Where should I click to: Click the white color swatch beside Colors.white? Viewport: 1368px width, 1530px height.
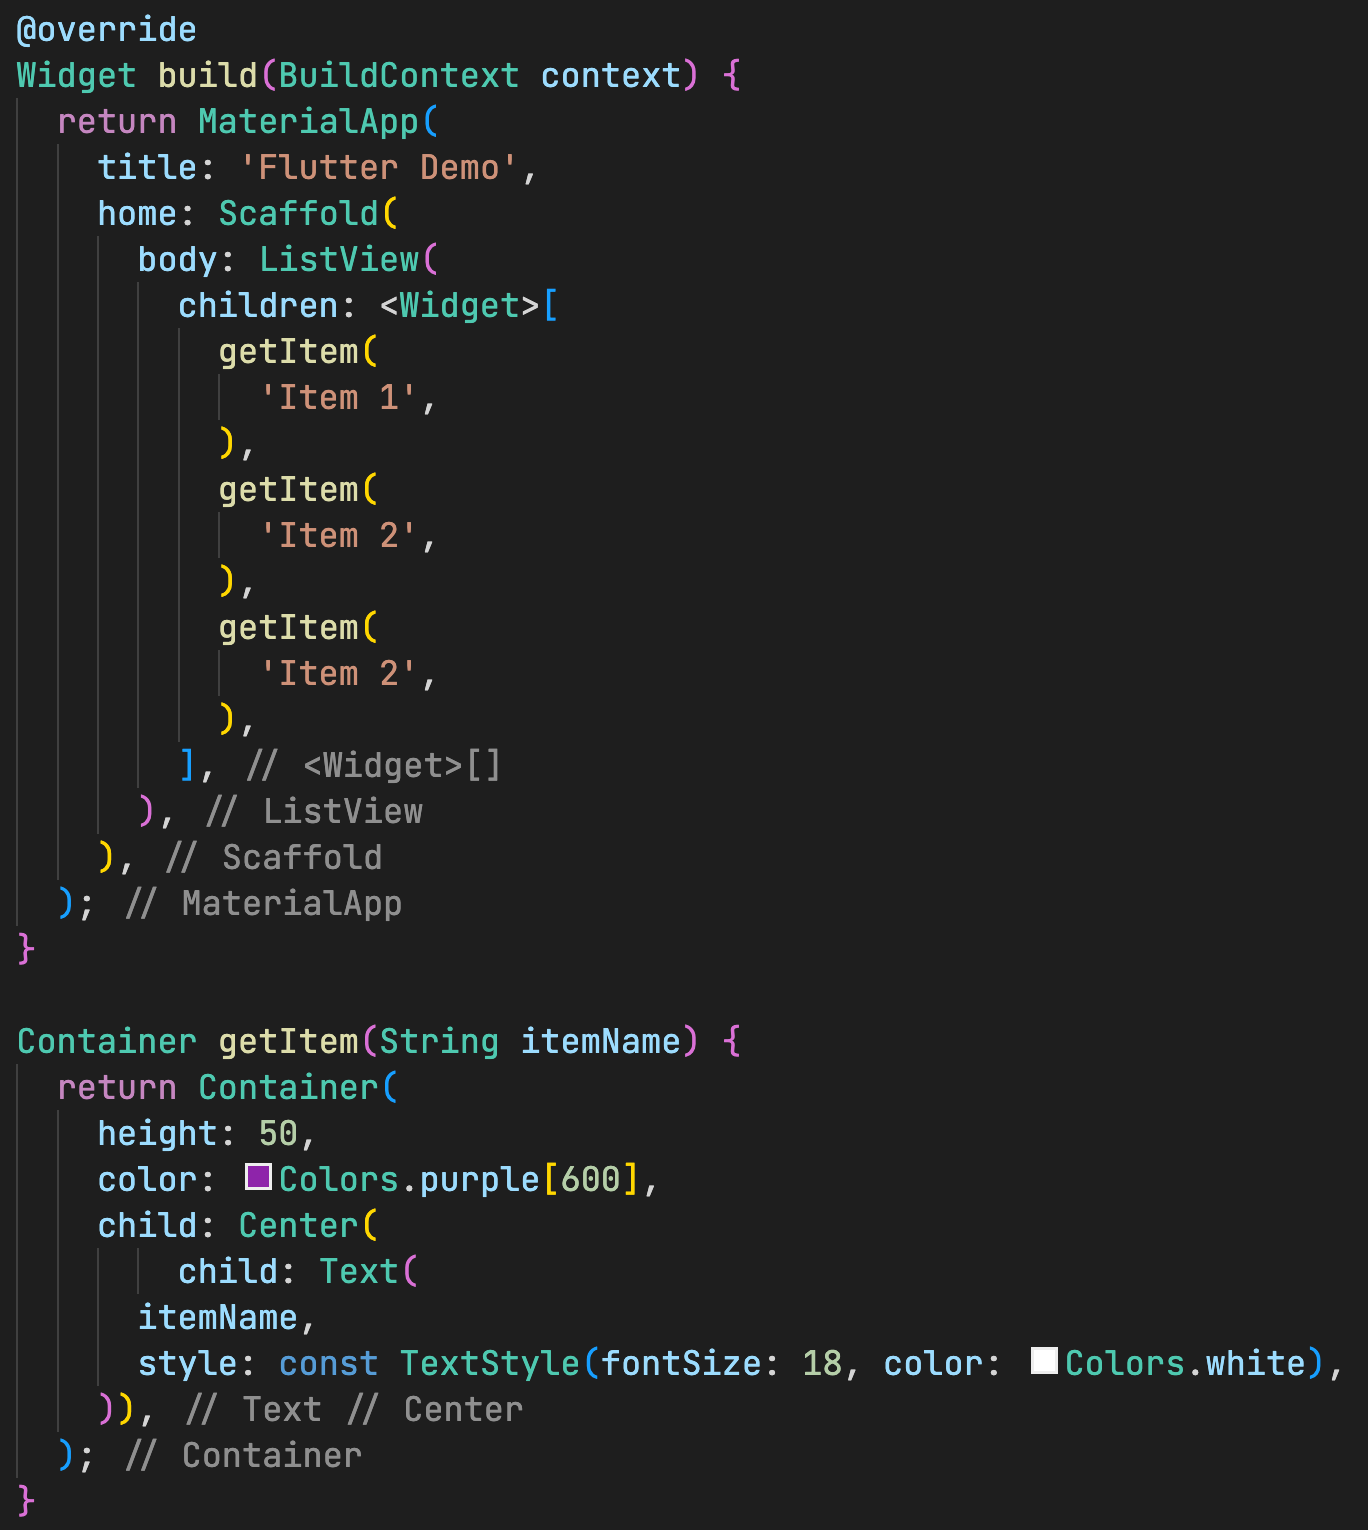(1043, 1362)
